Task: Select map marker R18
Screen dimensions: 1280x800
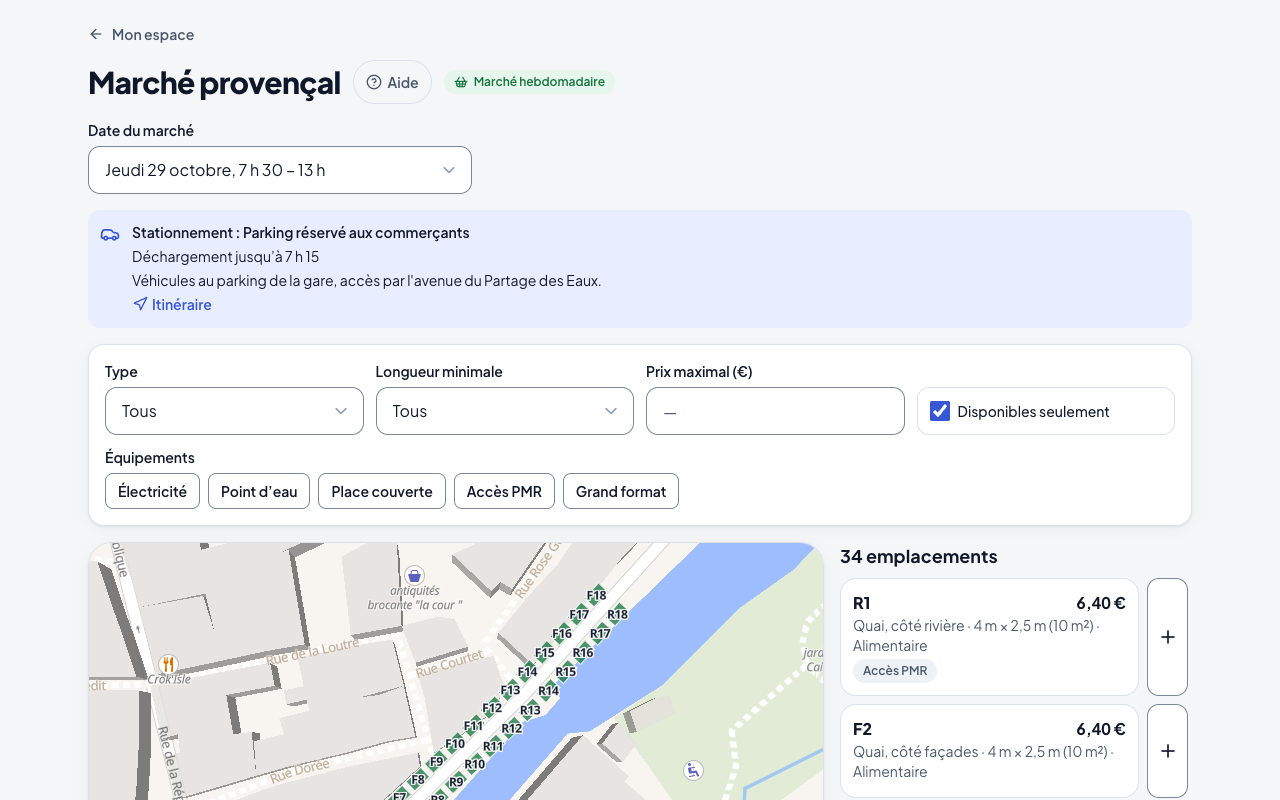Action: 618,614
